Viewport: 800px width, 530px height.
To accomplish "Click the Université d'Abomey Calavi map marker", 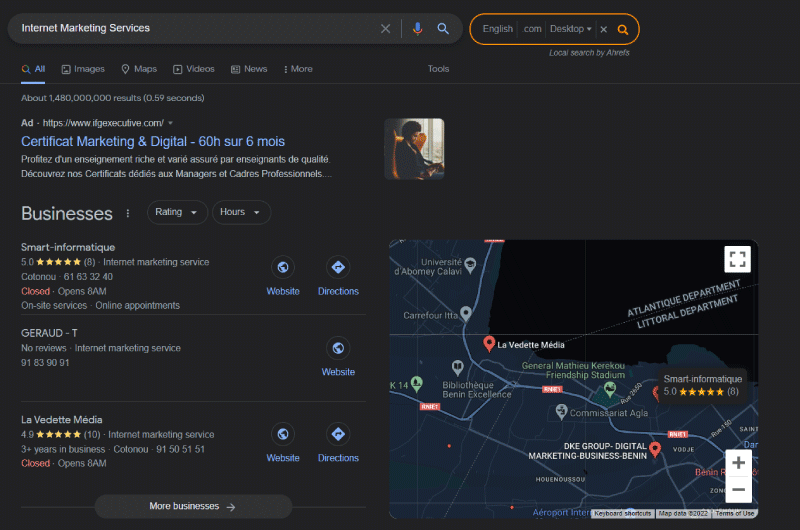I will (470, 264).
